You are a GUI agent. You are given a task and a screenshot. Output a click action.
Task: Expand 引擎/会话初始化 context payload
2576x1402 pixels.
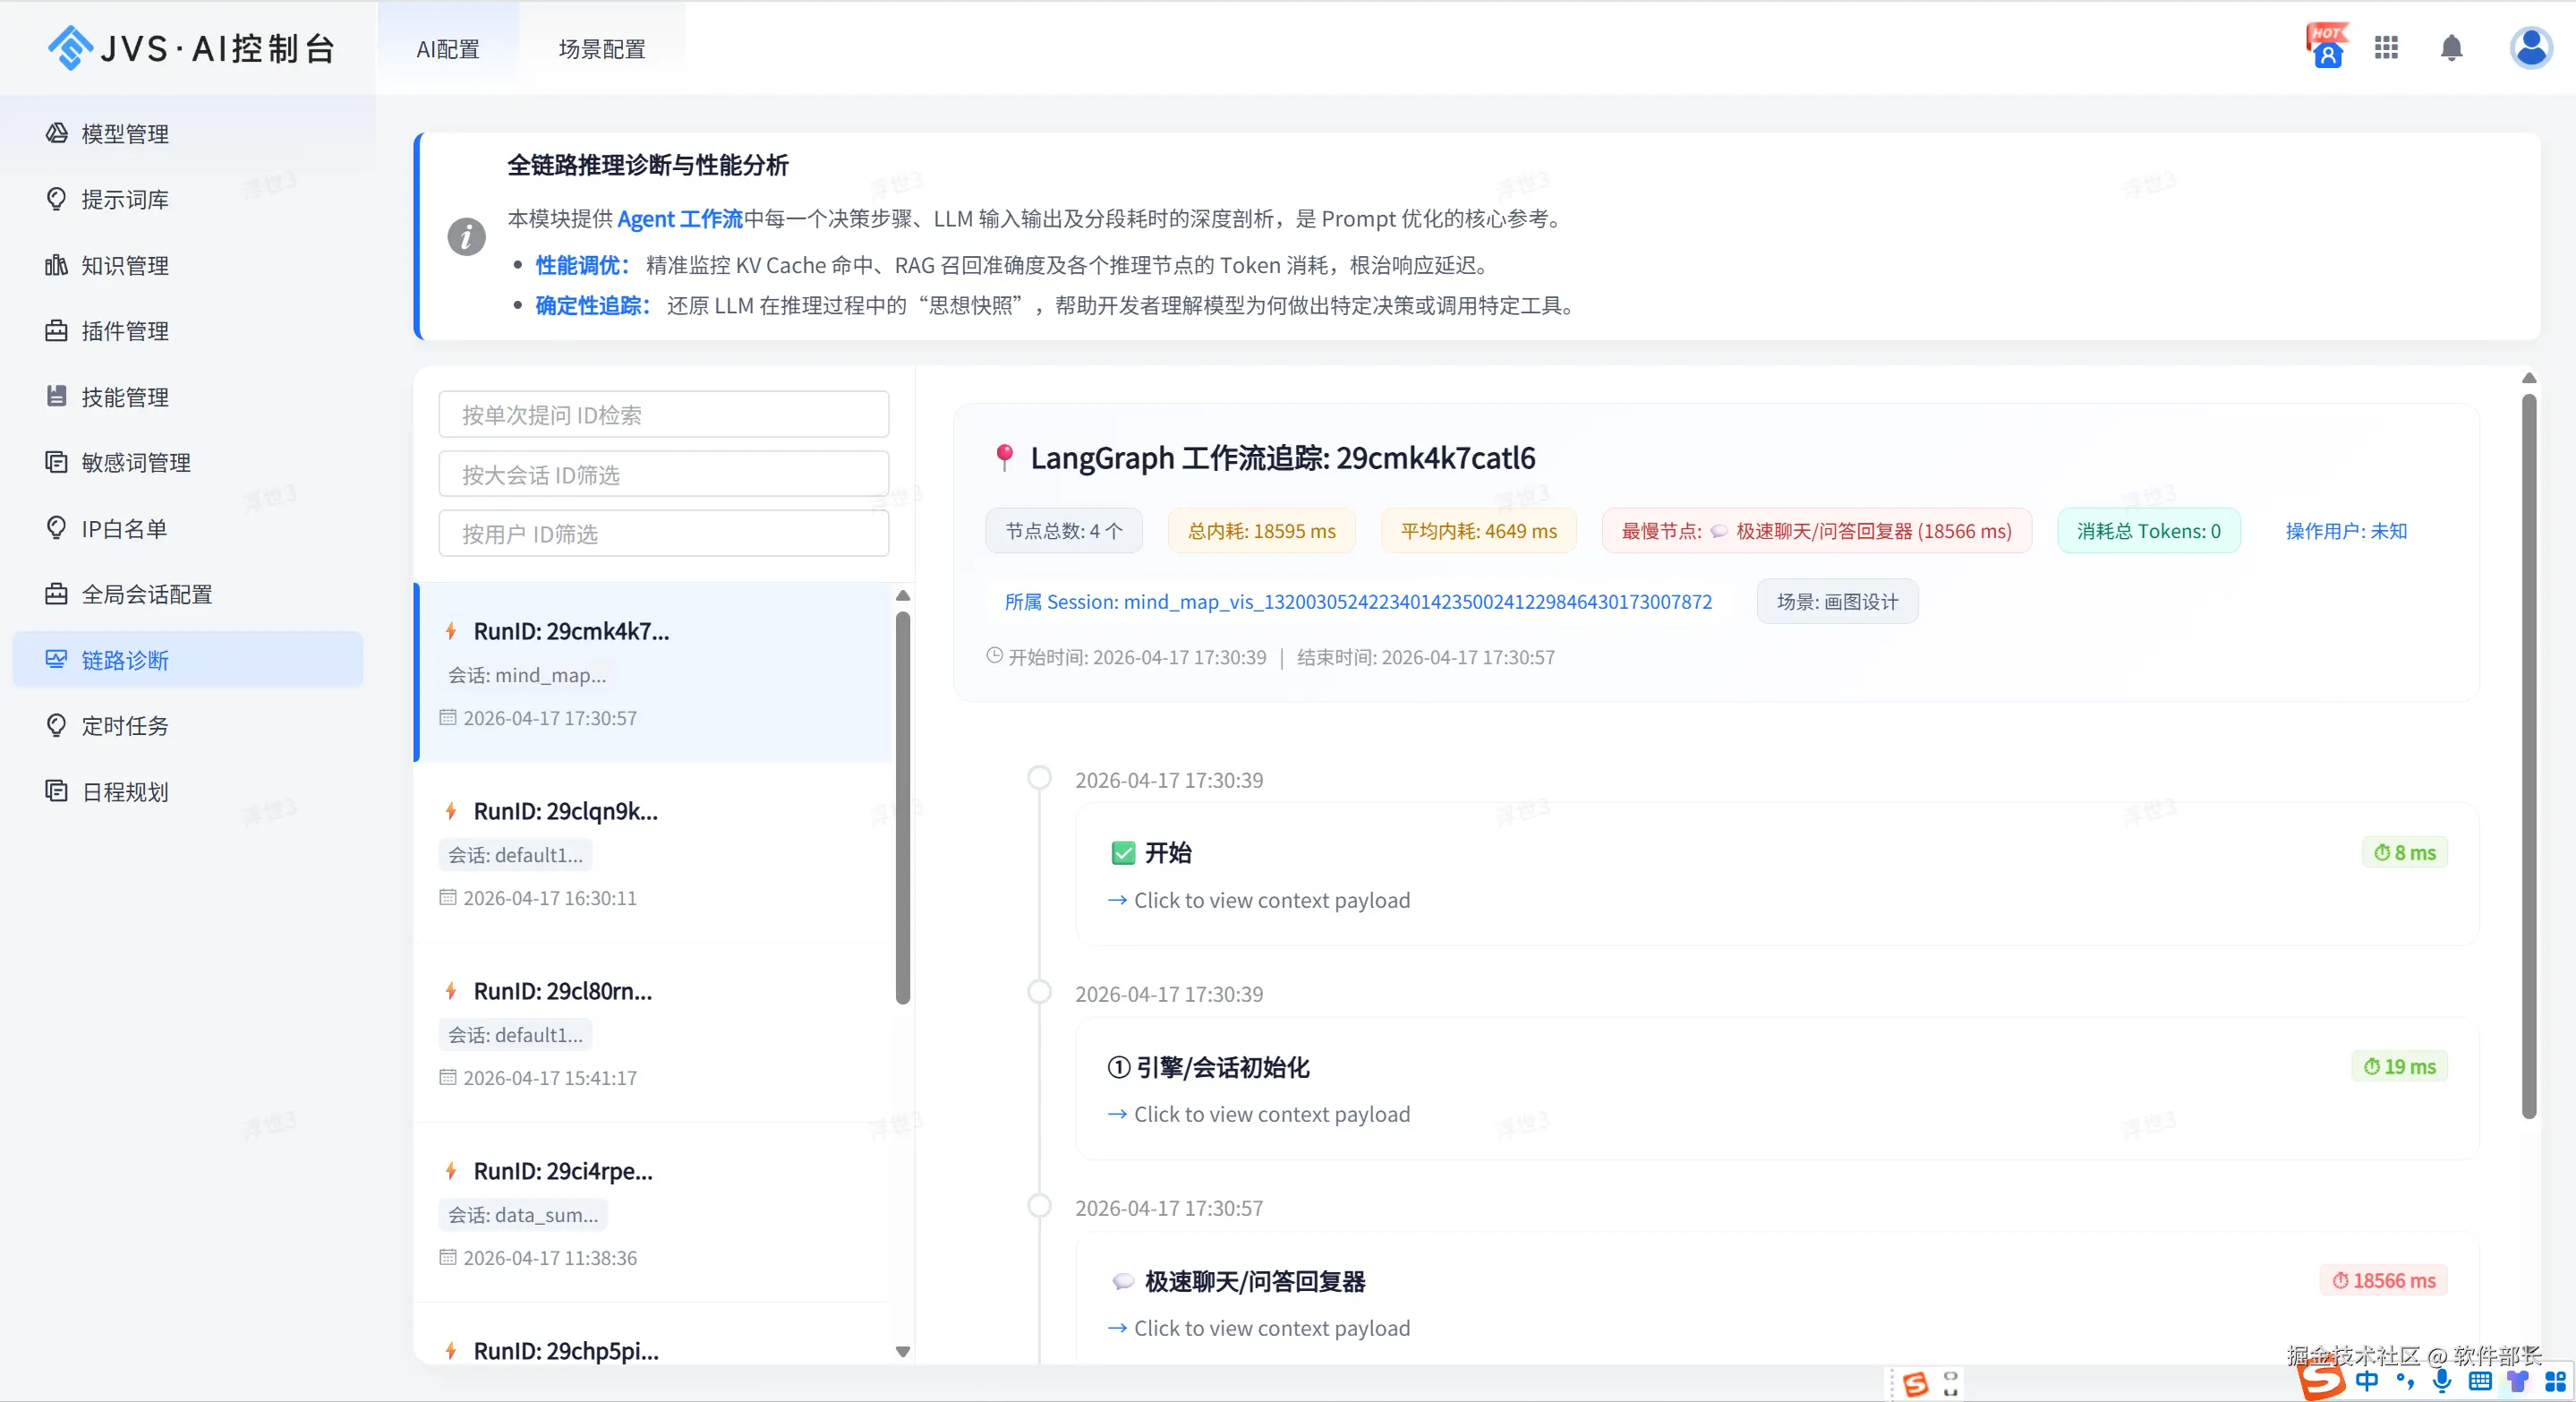(1259, 1114)
